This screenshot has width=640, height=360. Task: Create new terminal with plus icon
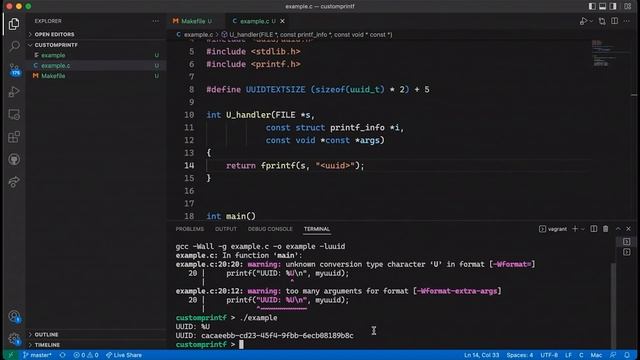[x=575, y=229]
